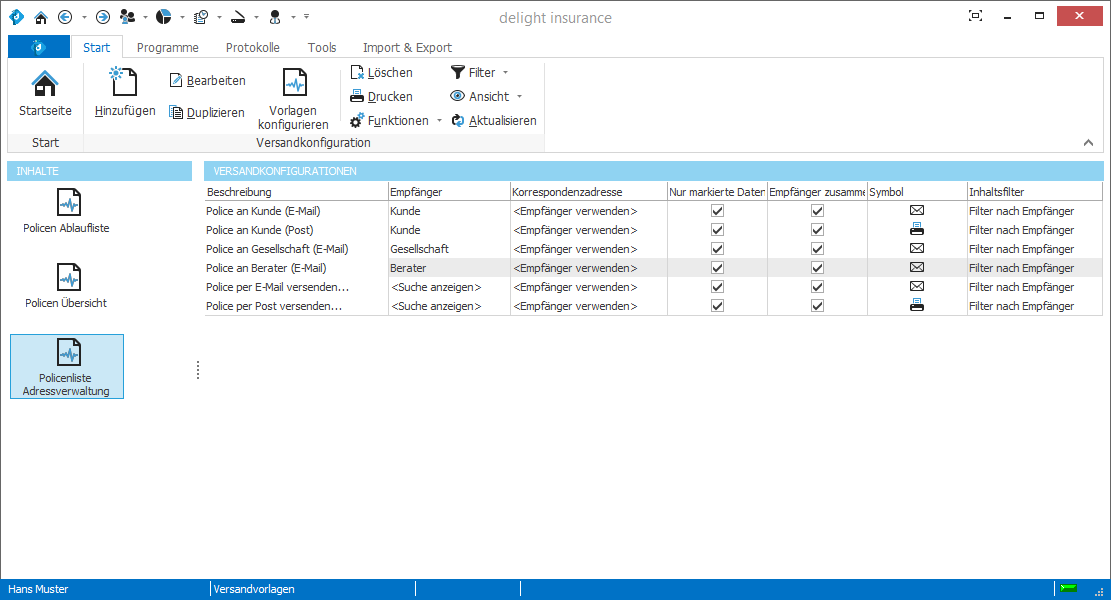Select the Police an Berater (E-Mail) row
The image size is (1111, 600).
pyautogui.click(x=266, y=268)
